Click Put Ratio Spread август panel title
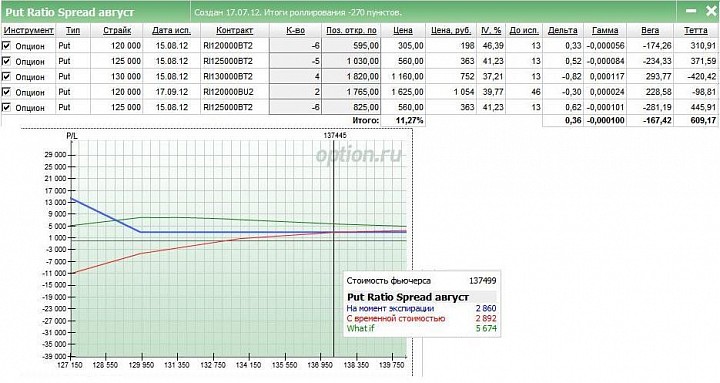Viewport: 720px width, 383px height. tap(70, 12)
